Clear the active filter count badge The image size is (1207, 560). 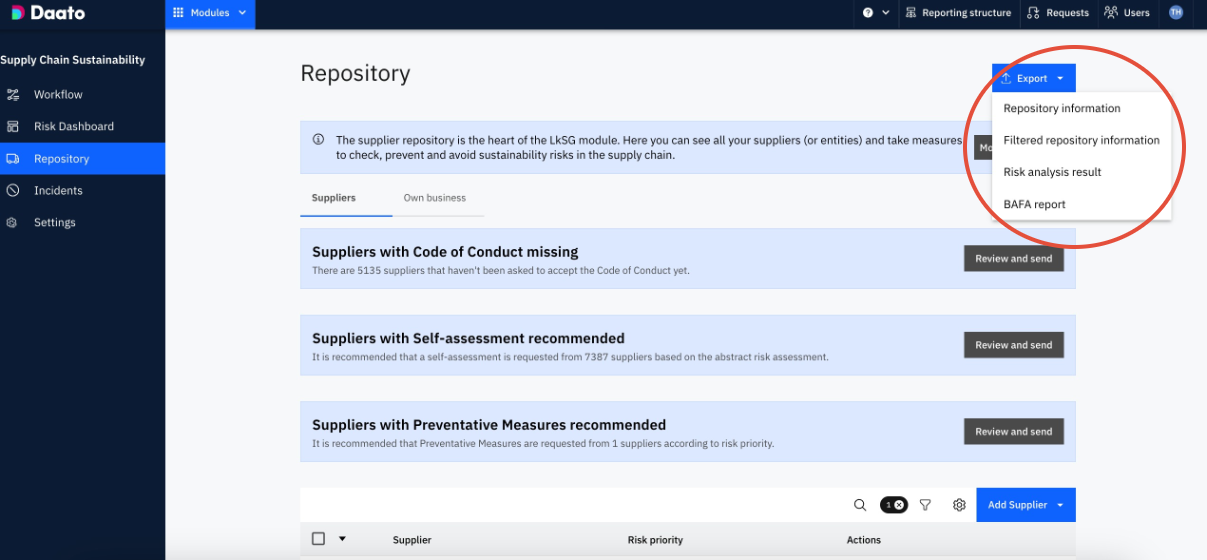pos(899,505)
